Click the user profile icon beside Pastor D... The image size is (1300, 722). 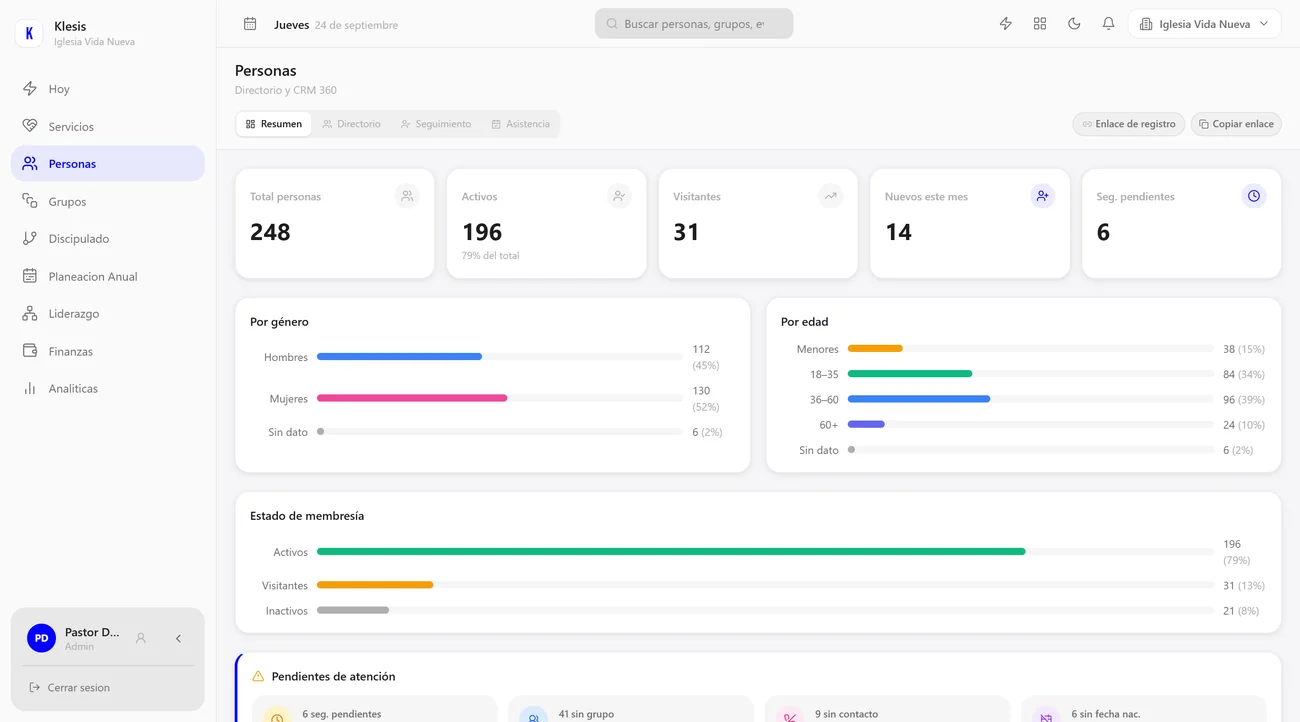coord(141,638)
